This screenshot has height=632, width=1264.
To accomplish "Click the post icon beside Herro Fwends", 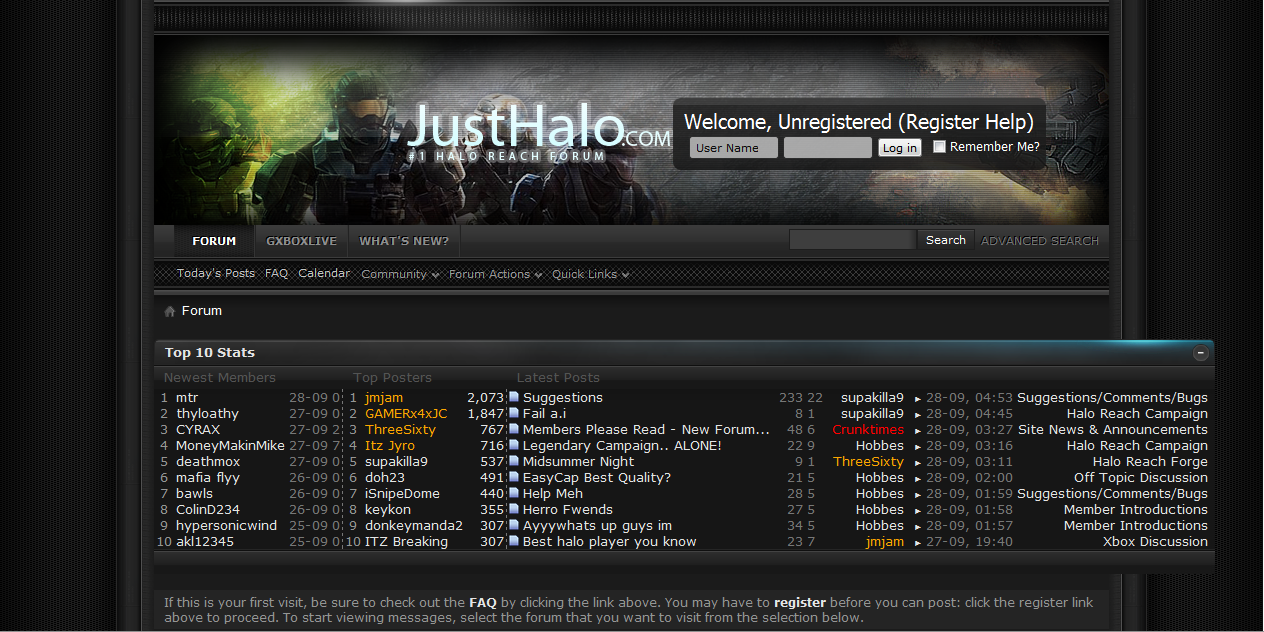I will click(x=514, y=509).
